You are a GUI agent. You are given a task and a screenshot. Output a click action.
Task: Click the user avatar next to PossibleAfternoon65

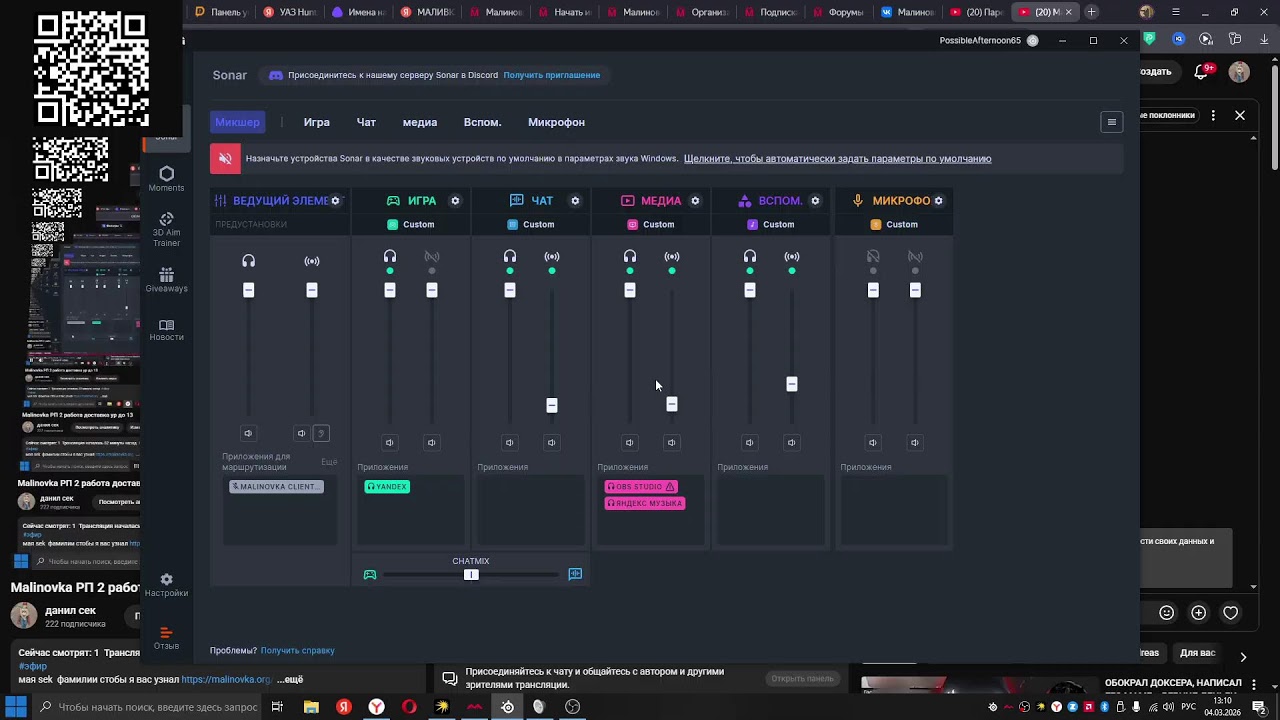(x=1033, y=41)
